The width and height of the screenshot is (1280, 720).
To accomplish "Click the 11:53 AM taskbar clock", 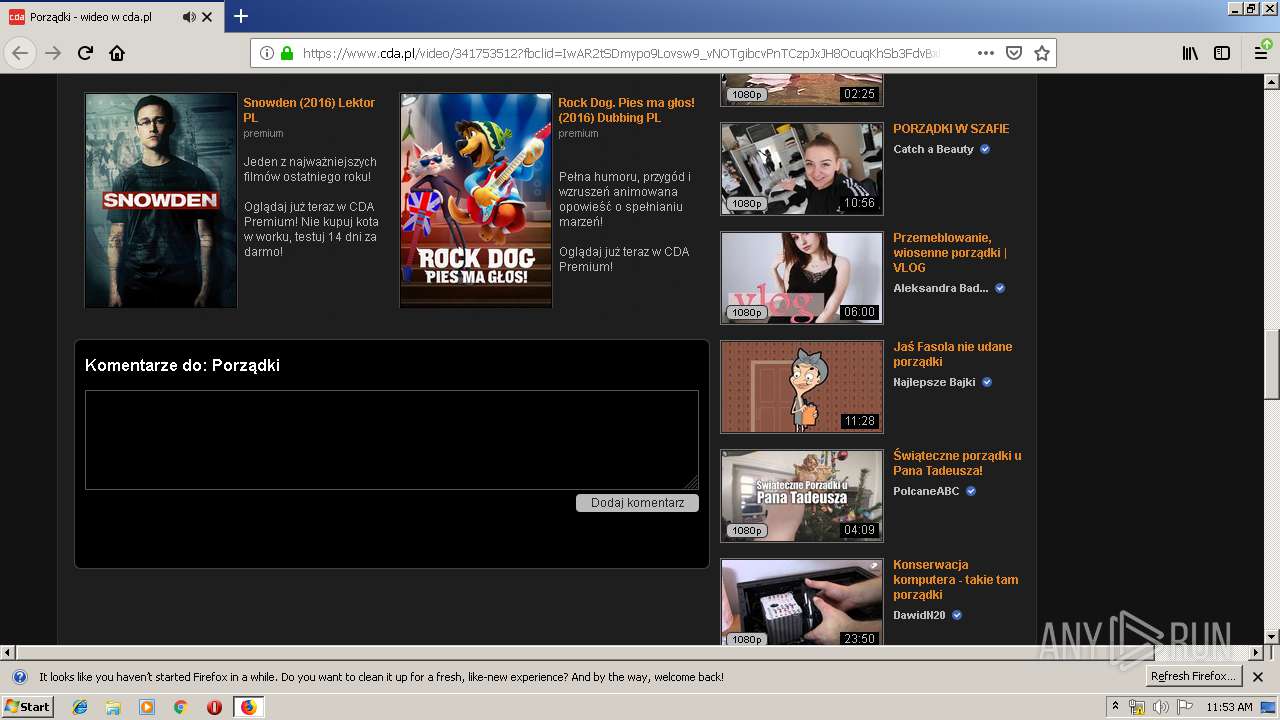I will pos(1229,707).
